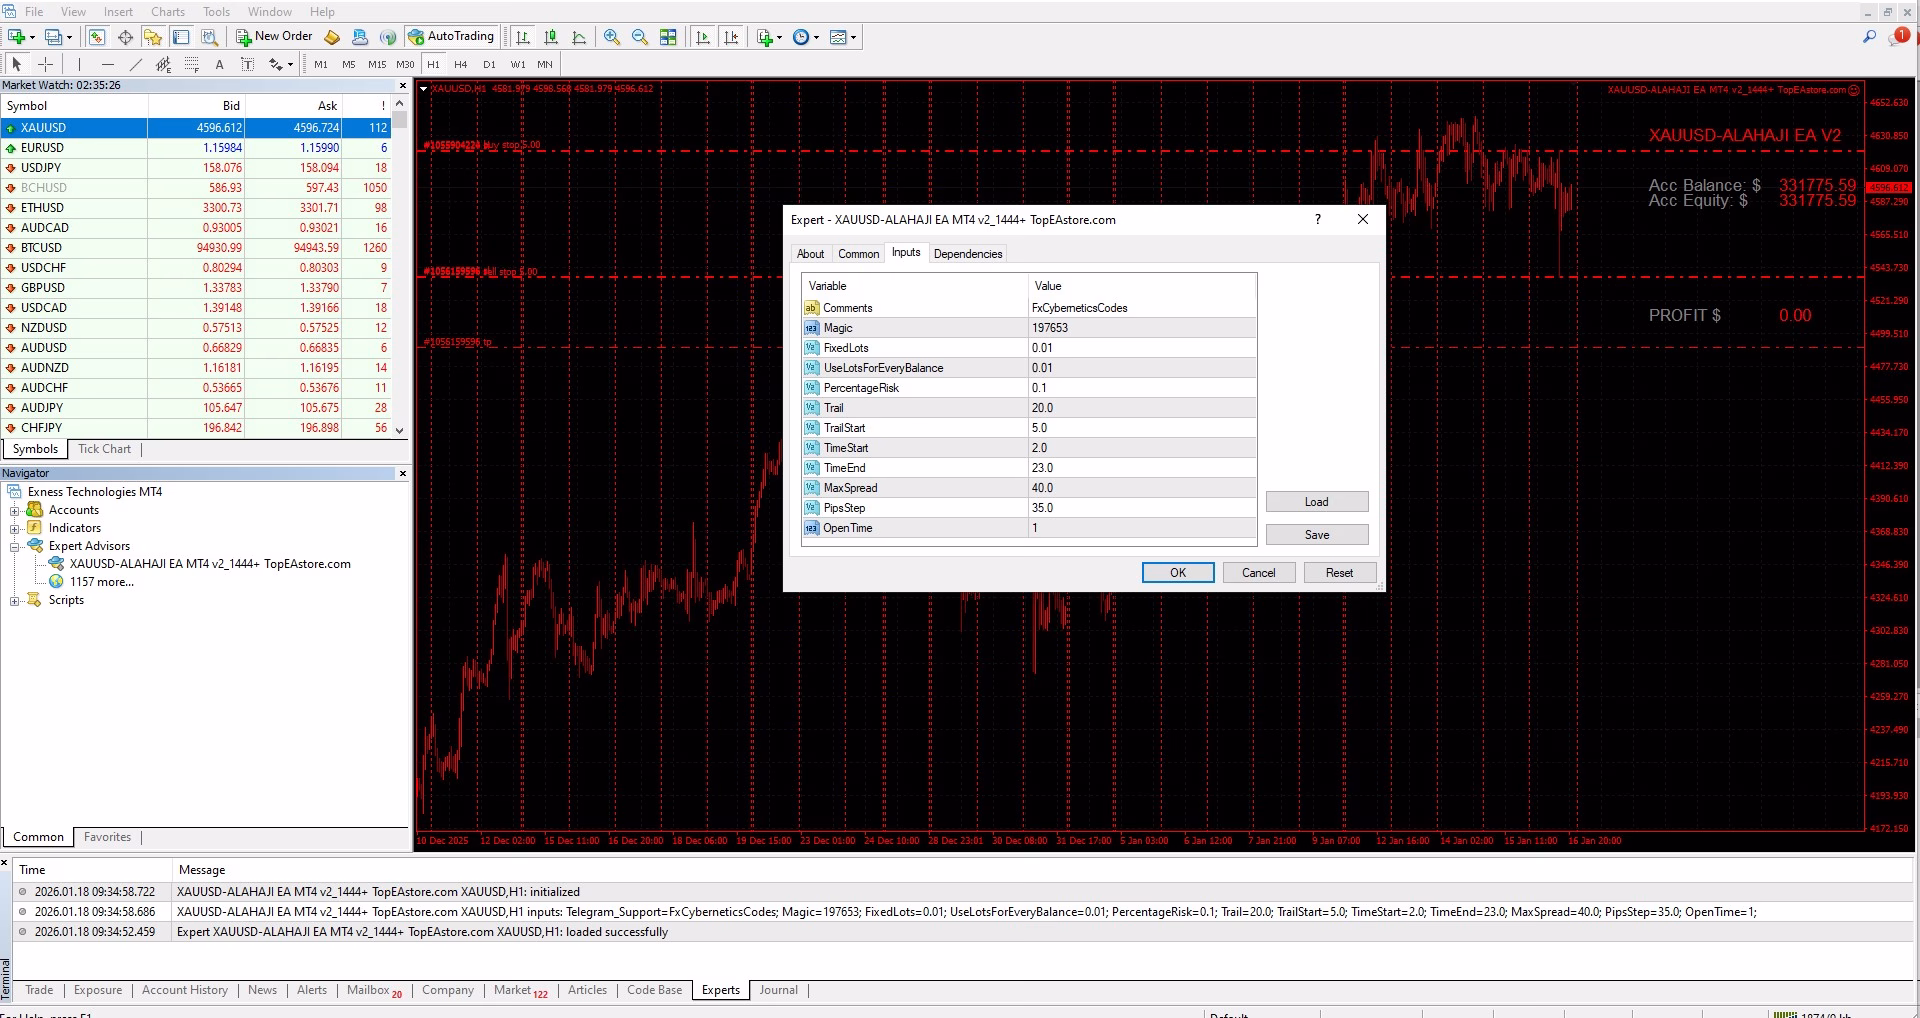The image size is (1920, 1018).
Task: Switch chart to line chart icon
Action: pos(578,37)
